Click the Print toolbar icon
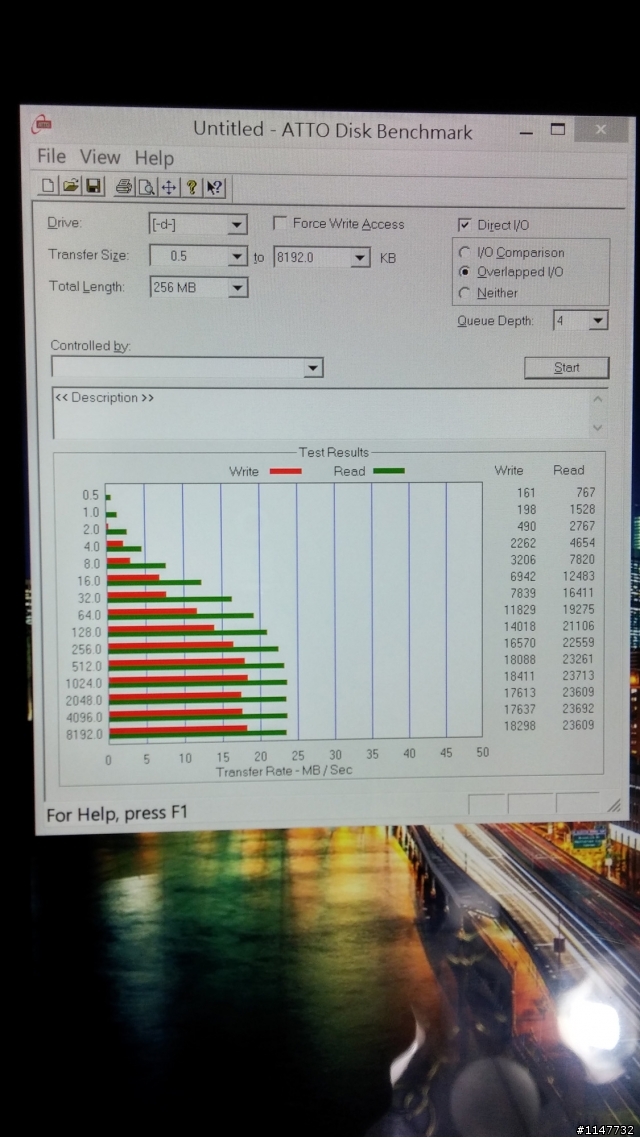This screenshot has width=640, height=1138. (124, 187)
